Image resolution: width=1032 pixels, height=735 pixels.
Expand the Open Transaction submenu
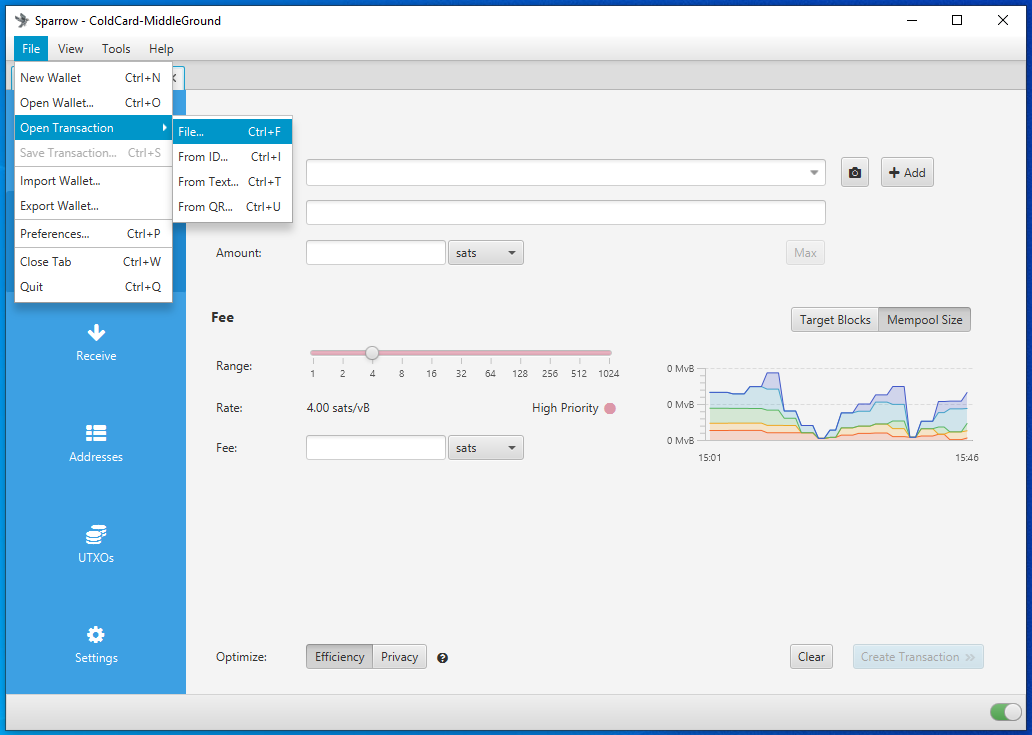(x=93, y=128)
